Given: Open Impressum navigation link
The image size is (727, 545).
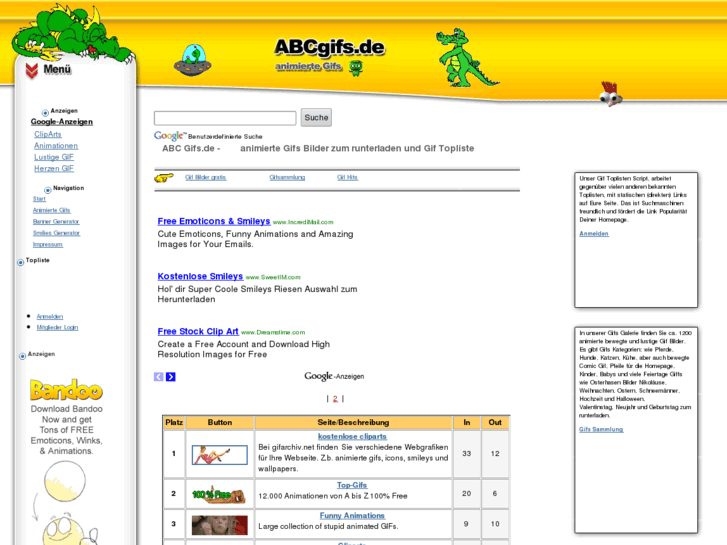Looking at the screenshot, I should (48, 244).
